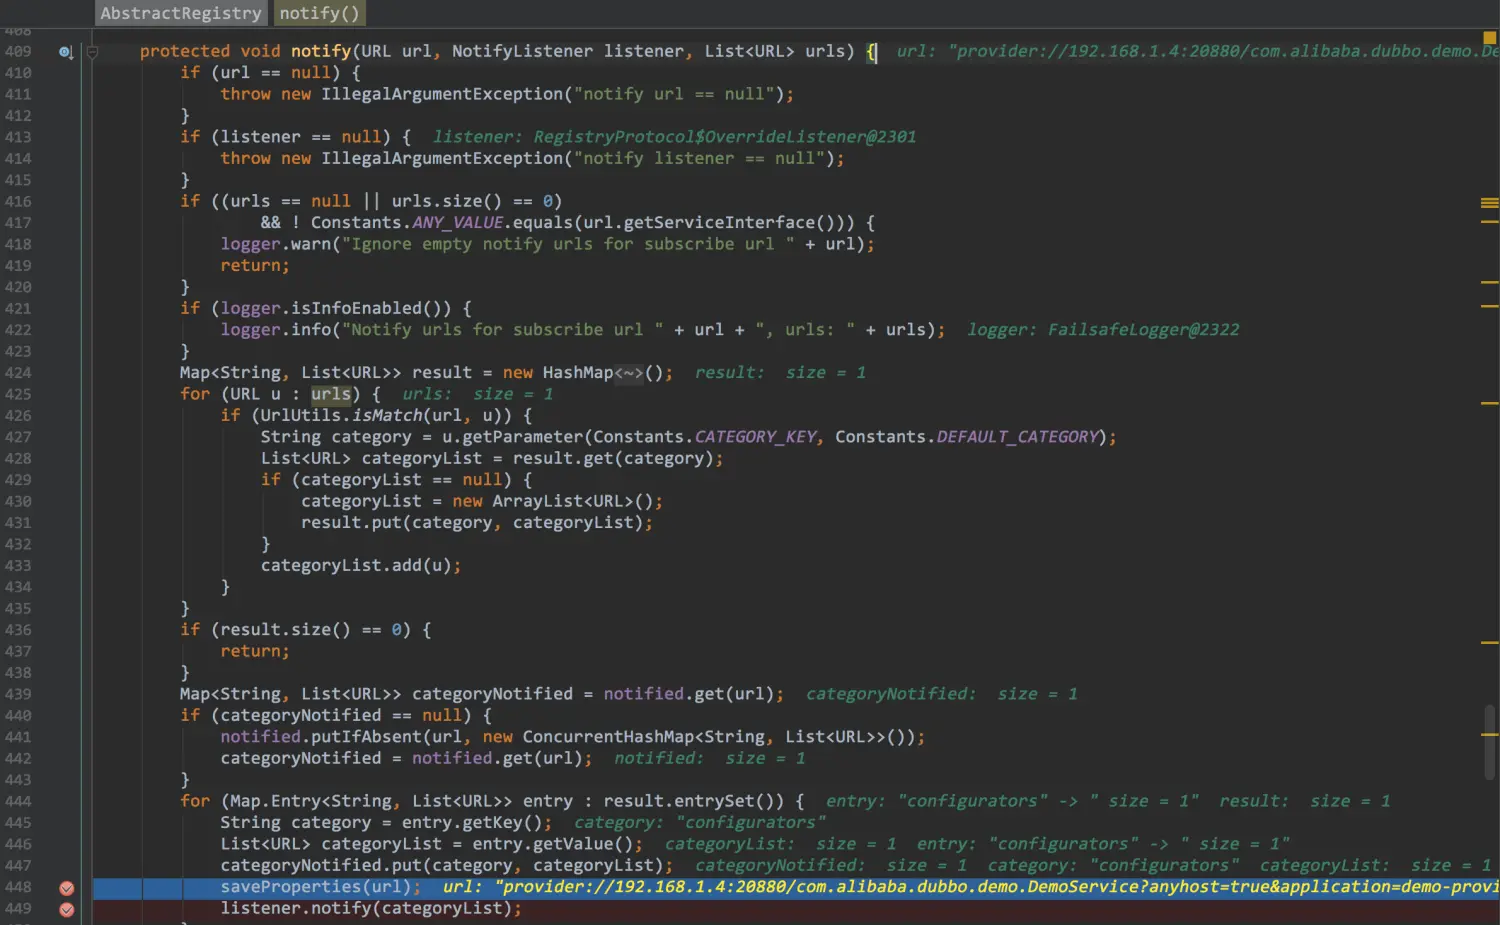Click 'logger.warn' on line 418

tap(276, 244)
